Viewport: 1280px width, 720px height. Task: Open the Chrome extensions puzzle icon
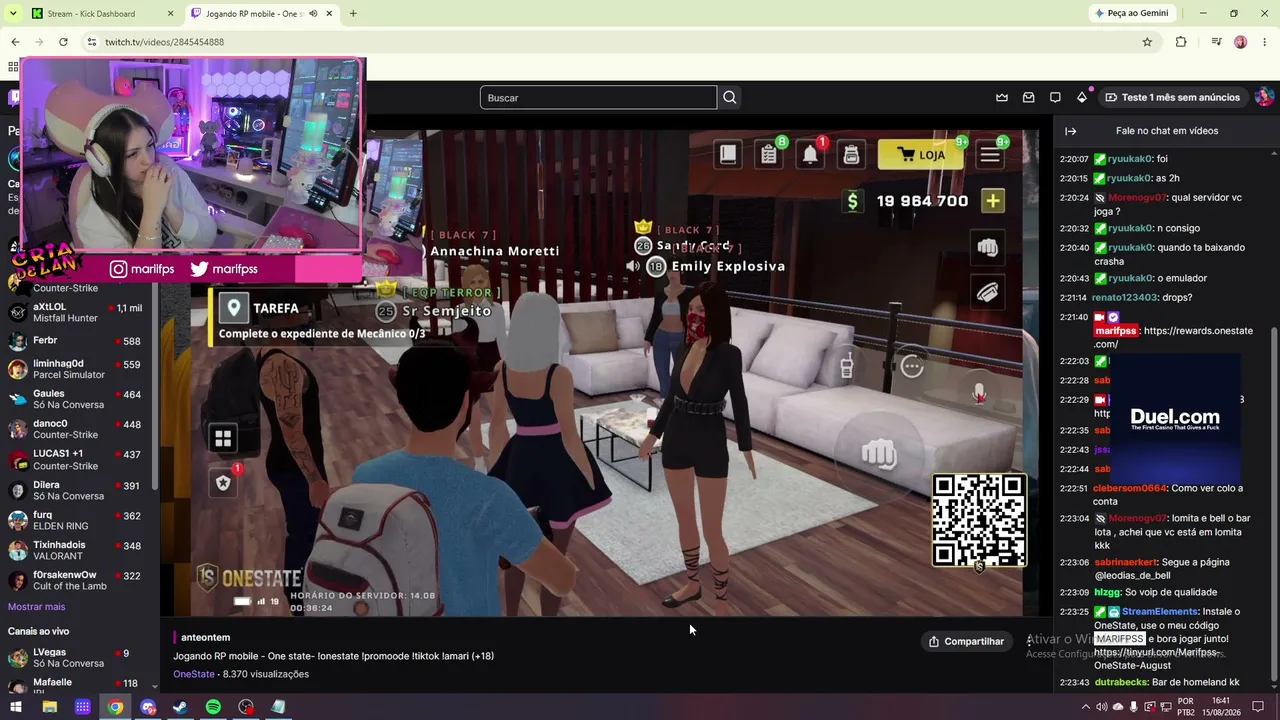click(1181, 42)
